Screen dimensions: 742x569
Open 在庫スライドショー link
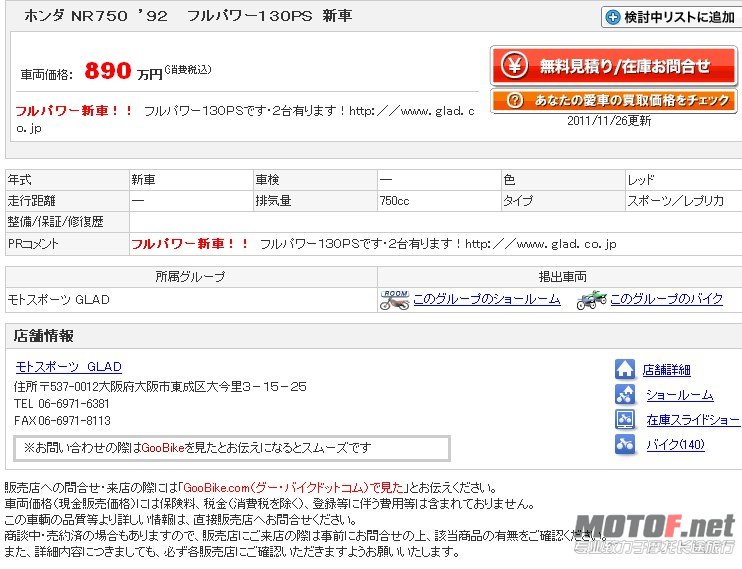click(693, 420)
